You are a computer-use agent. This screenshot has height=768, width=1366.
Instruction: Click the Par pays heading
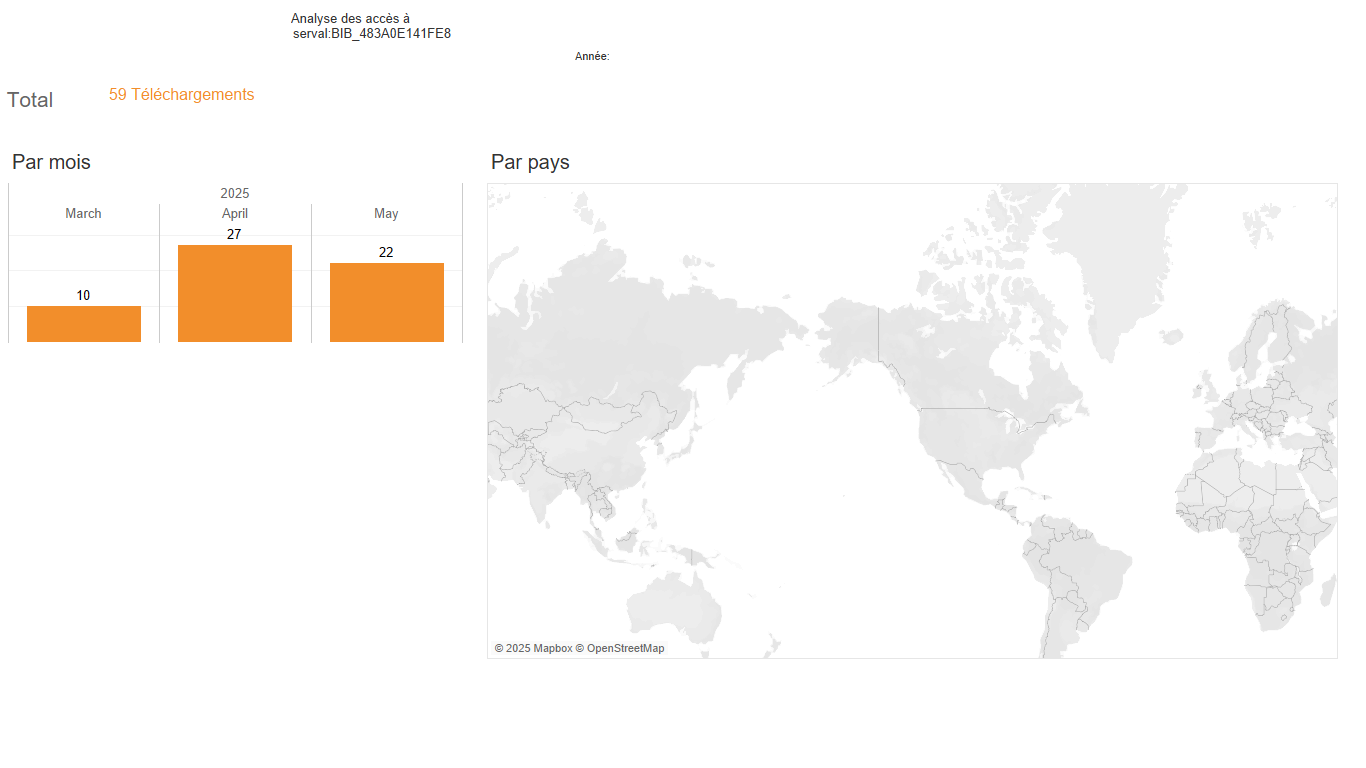(530, 162)
